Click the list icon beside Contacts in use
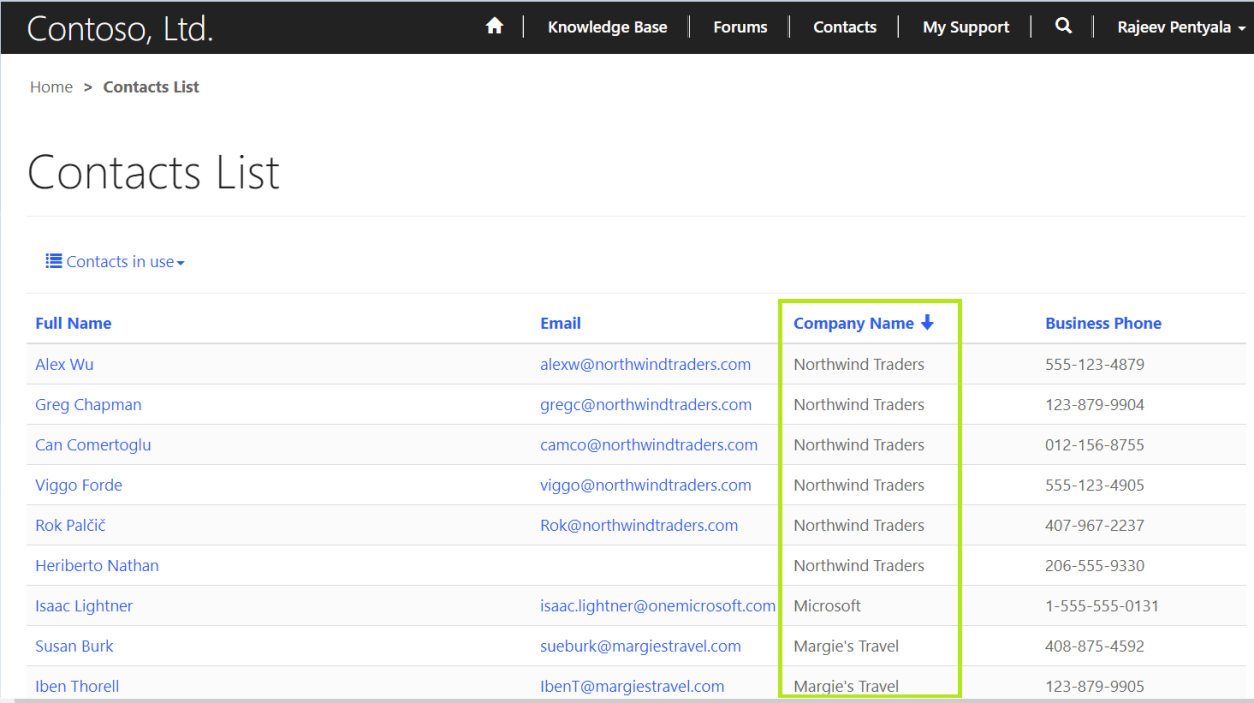 point(53,260)
